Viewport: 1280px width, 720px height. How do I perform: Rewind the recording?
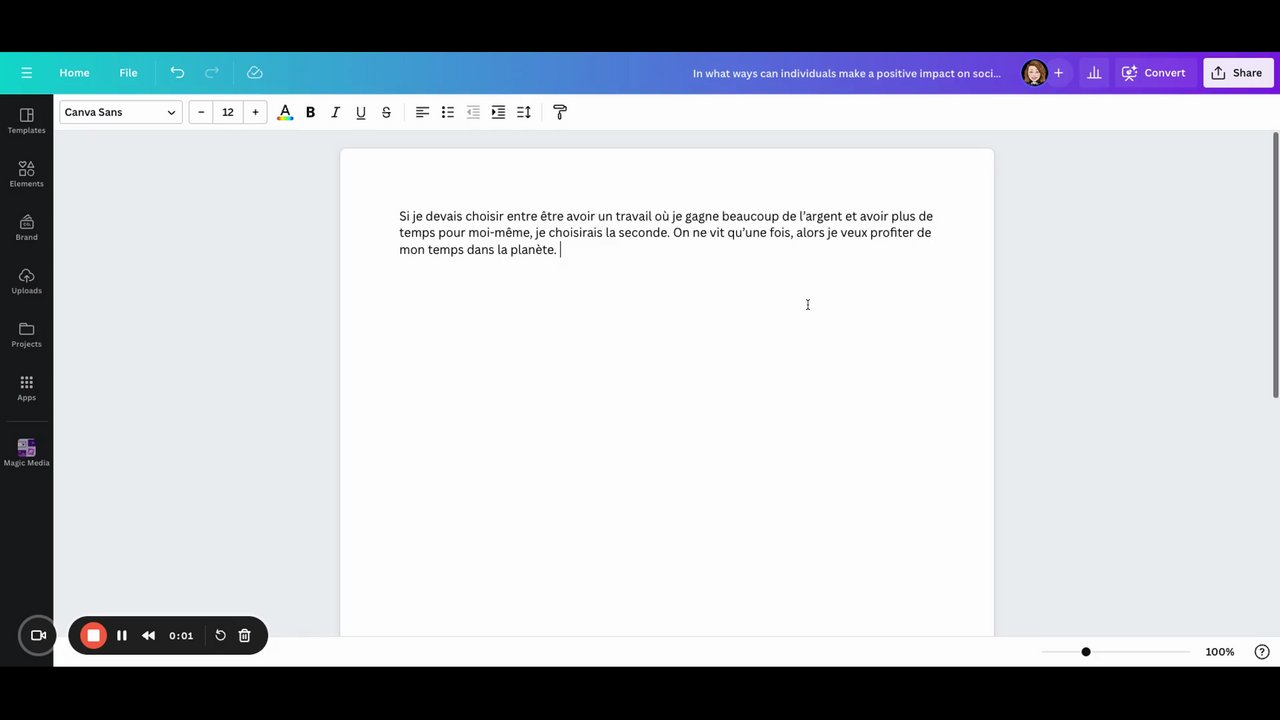pos(148,635)
